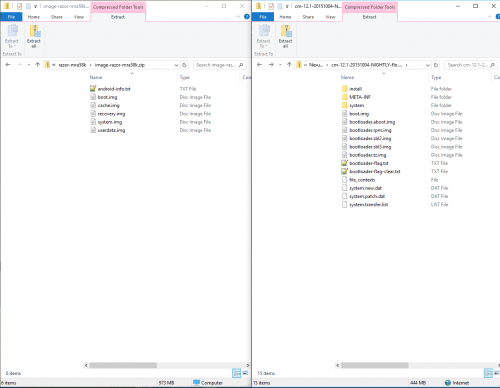
Task: Expand the ribbon in the right window
Action: [x=489, y=17]
